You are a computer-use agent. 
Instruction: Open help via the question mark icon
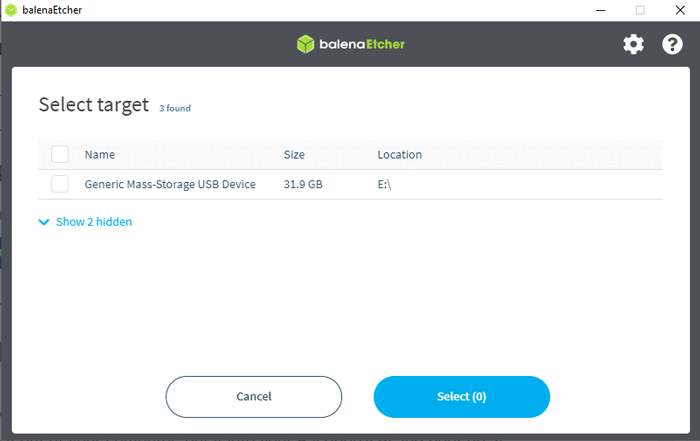(672, 44)
